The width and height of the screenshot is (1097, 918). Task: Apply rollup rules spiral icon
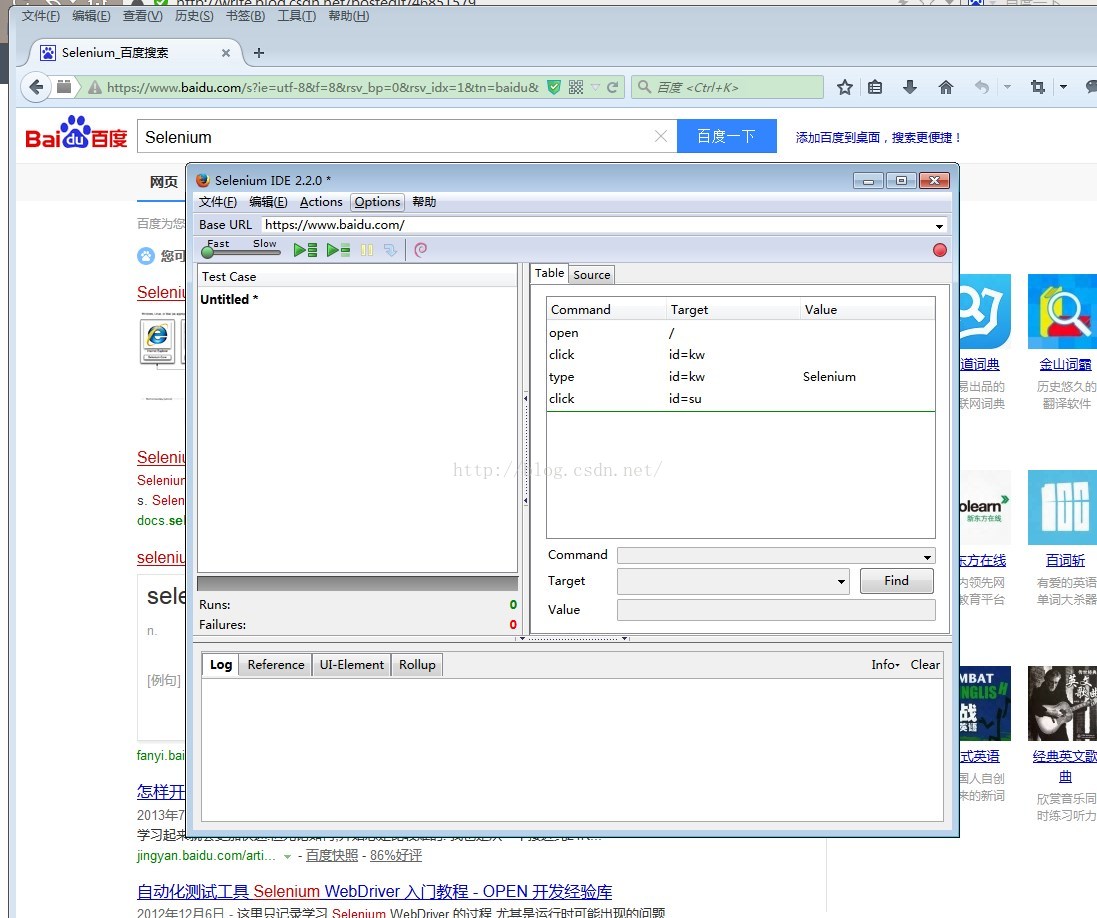420,250
